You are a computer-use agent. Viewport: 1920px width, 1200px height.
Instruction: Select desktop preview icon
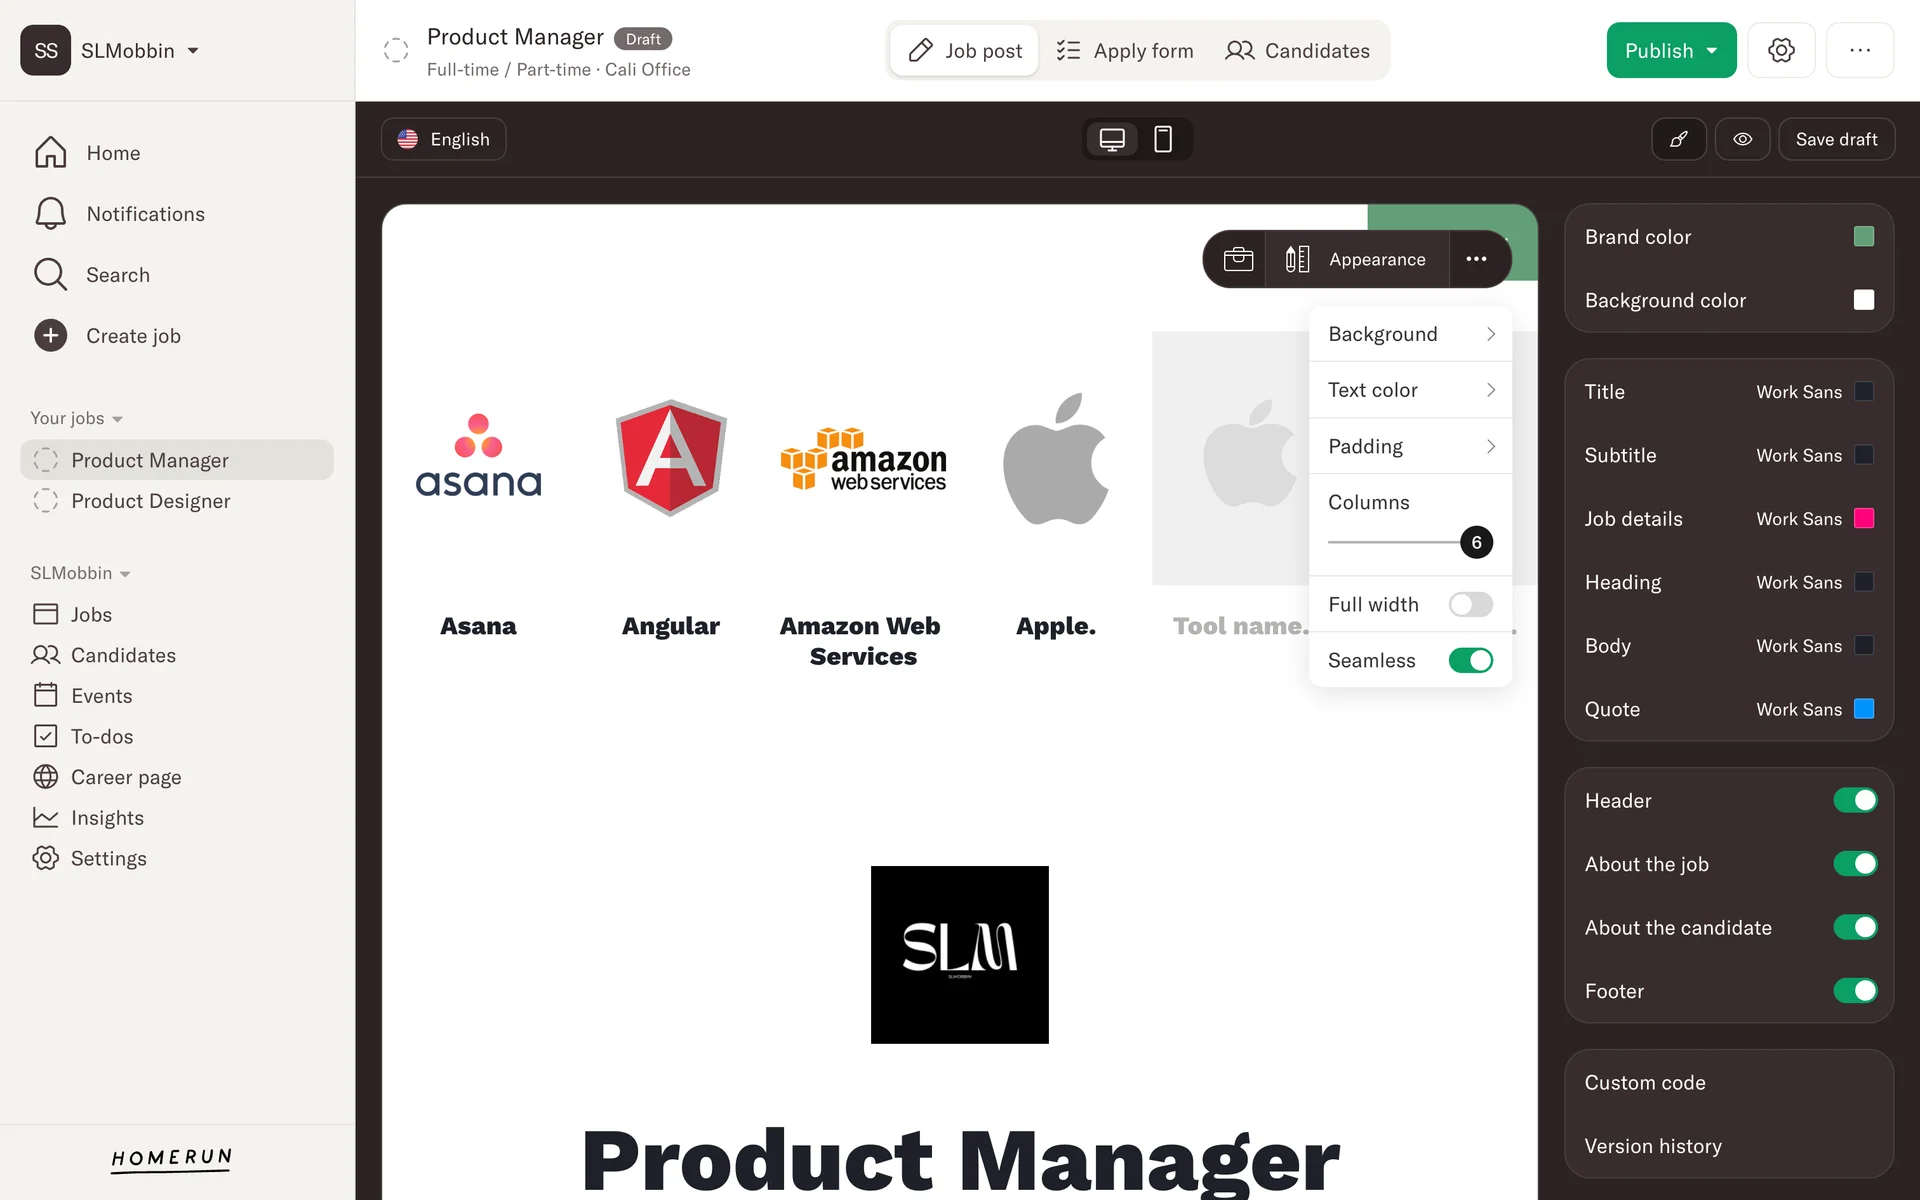[x=1112, y=139]
